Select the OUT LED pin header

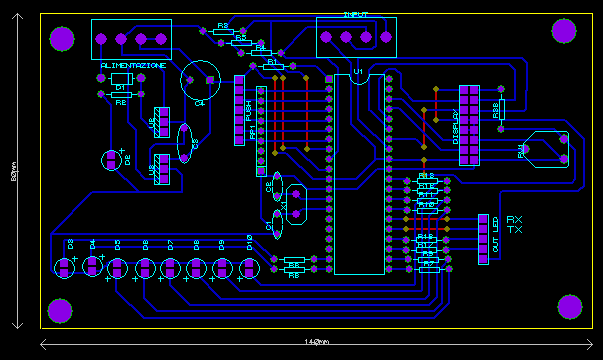483,239
